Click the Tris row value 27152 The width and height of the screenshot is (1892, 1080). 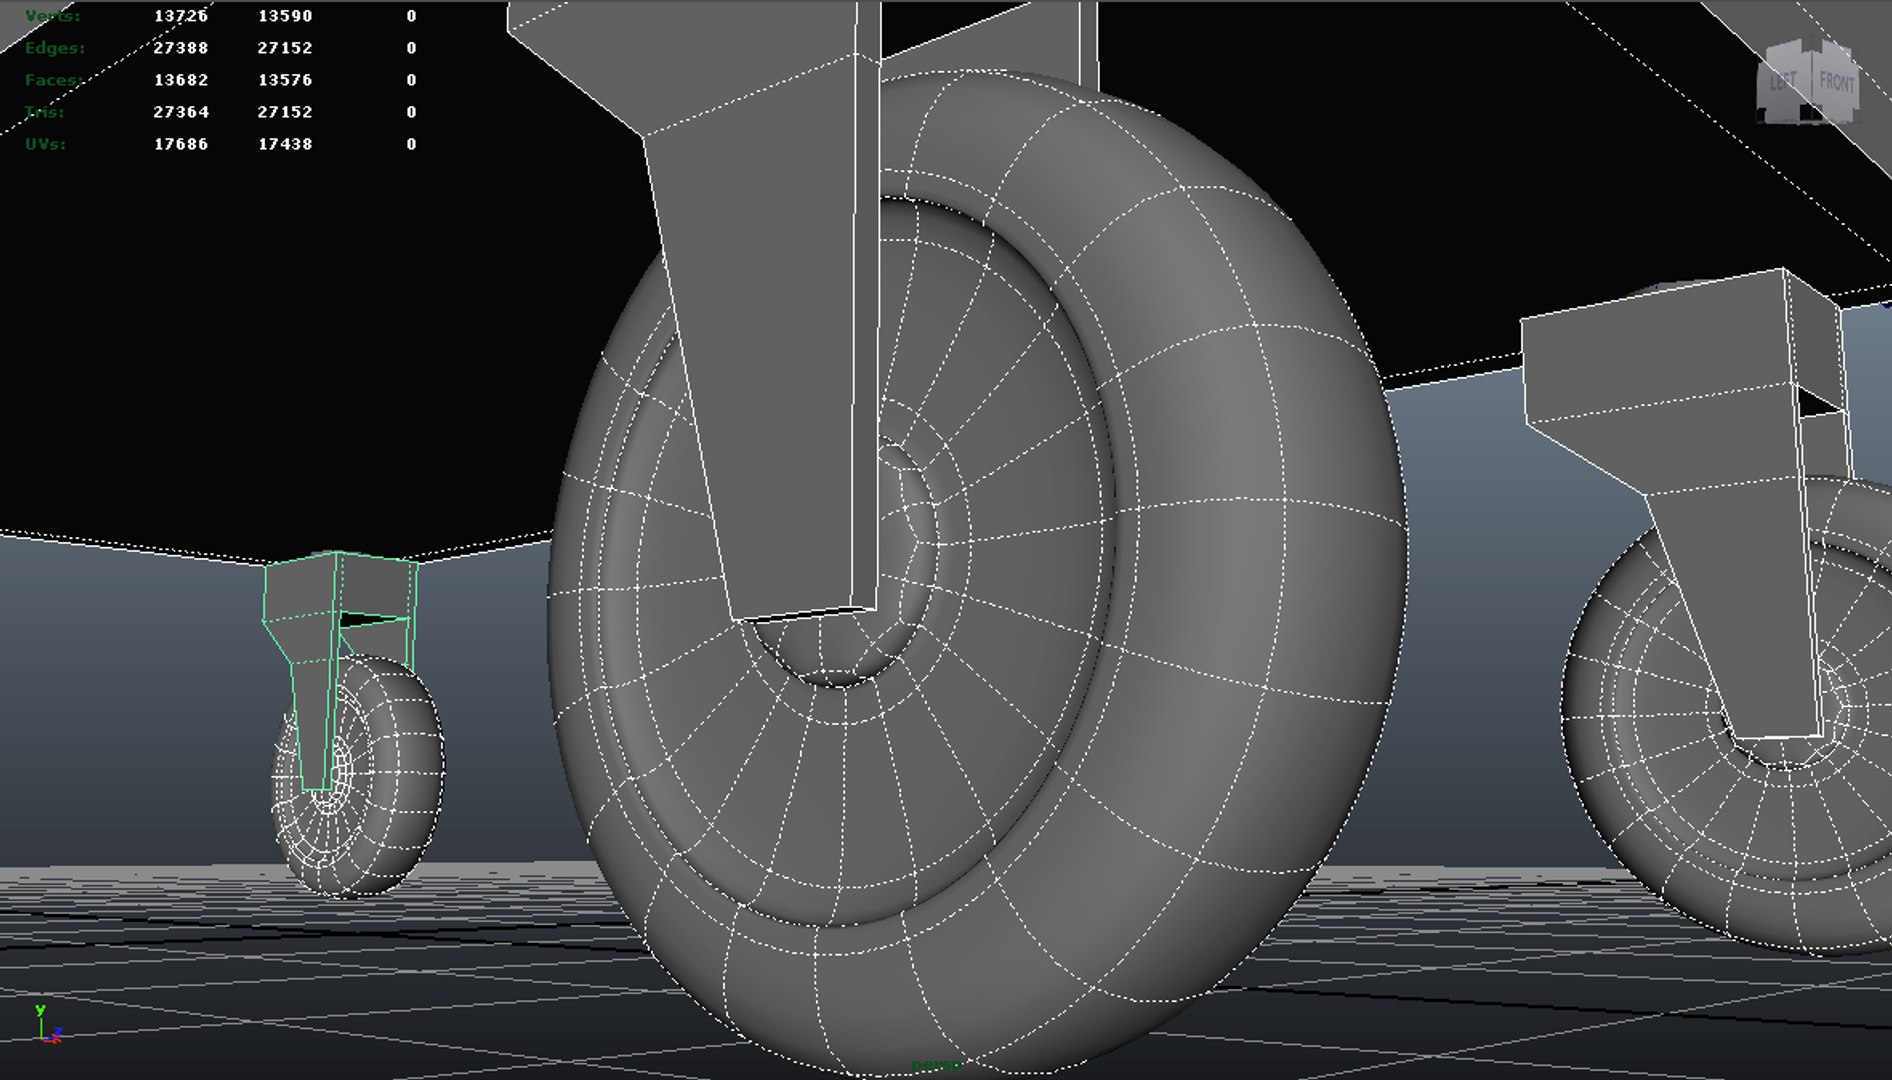coord(285,112)
